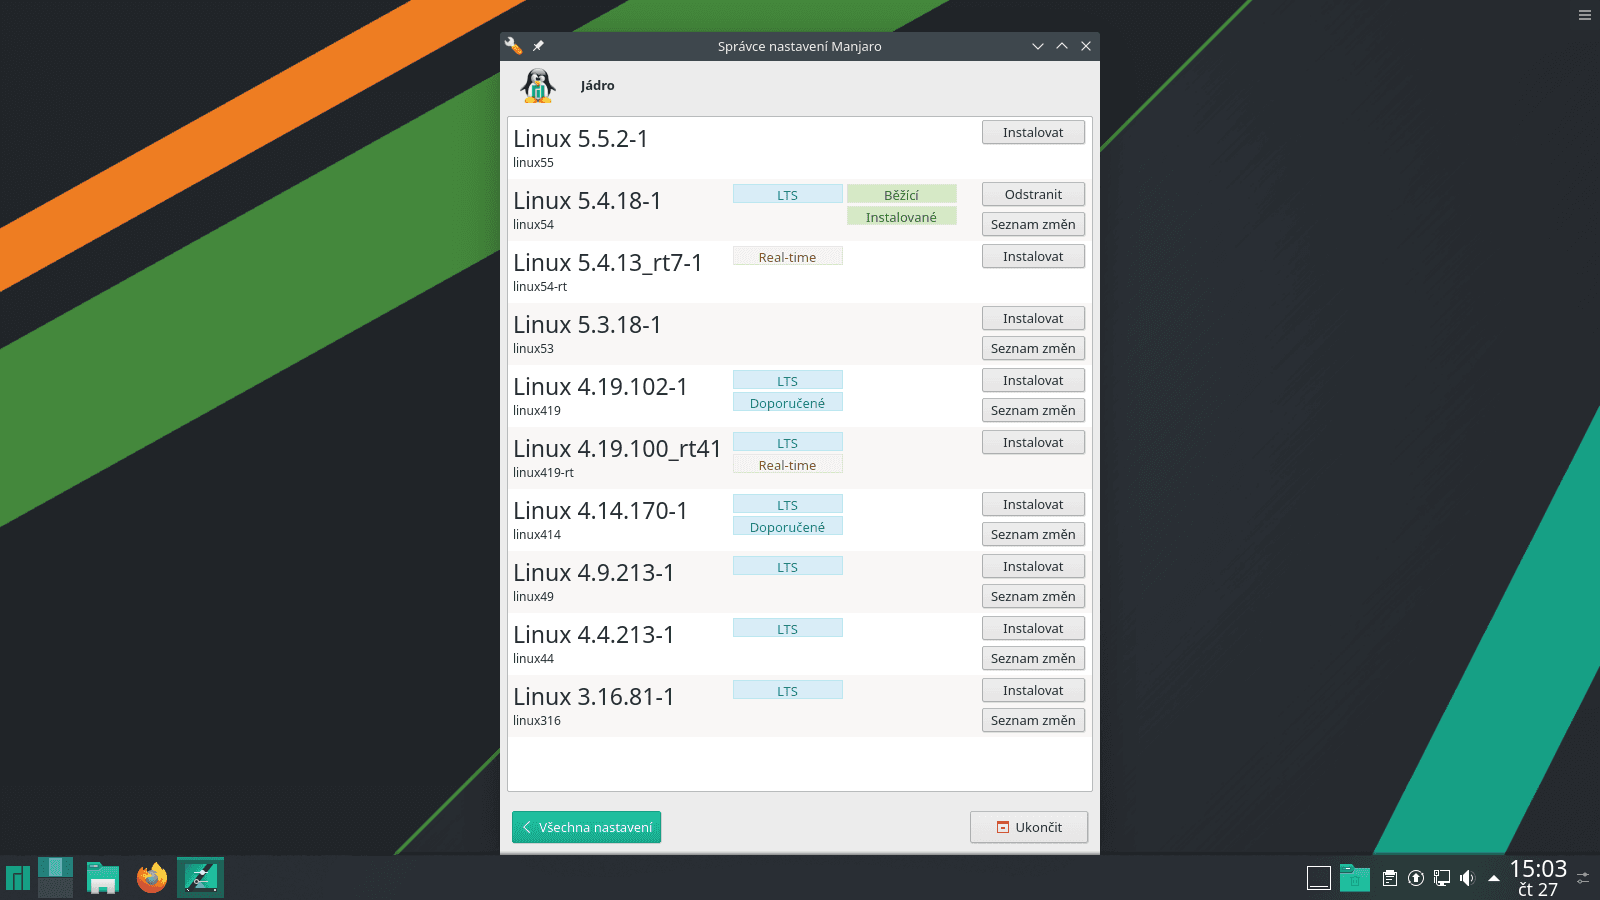Click the linux54-rt package name
Image resolution: width=1600 pixels, height=900 pixels.
pos(540,287)
